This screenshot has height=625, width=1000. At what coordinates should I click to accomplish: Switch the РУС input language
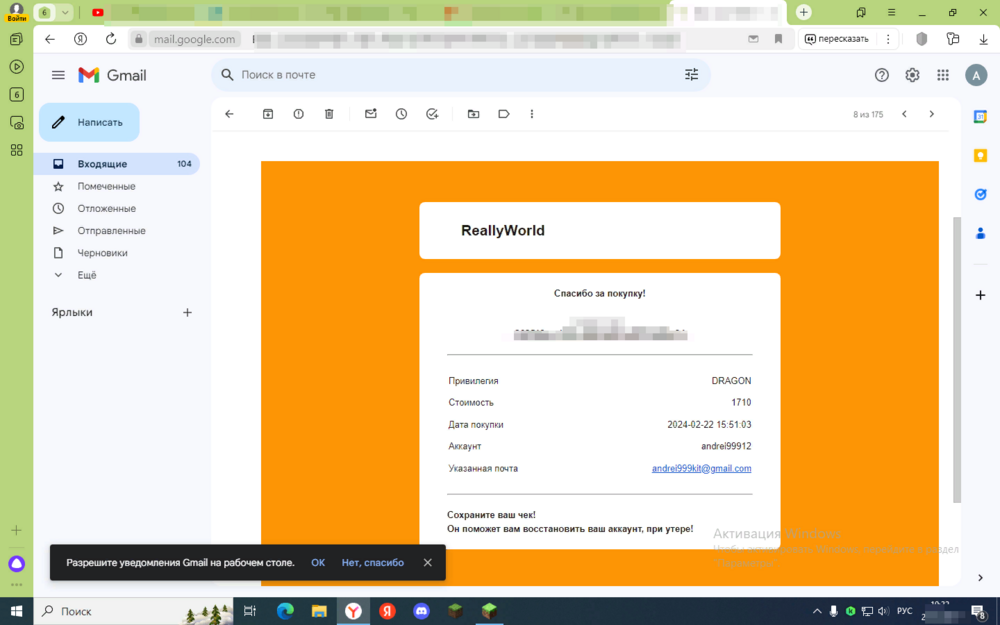[904, 611]
